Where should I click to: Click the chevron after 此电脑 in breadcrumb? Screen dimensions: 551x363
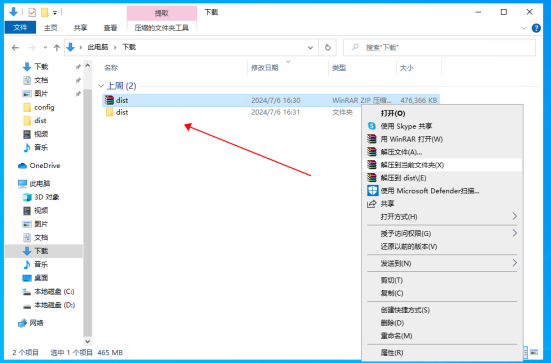pyautogui.click(x=115, y=47)
